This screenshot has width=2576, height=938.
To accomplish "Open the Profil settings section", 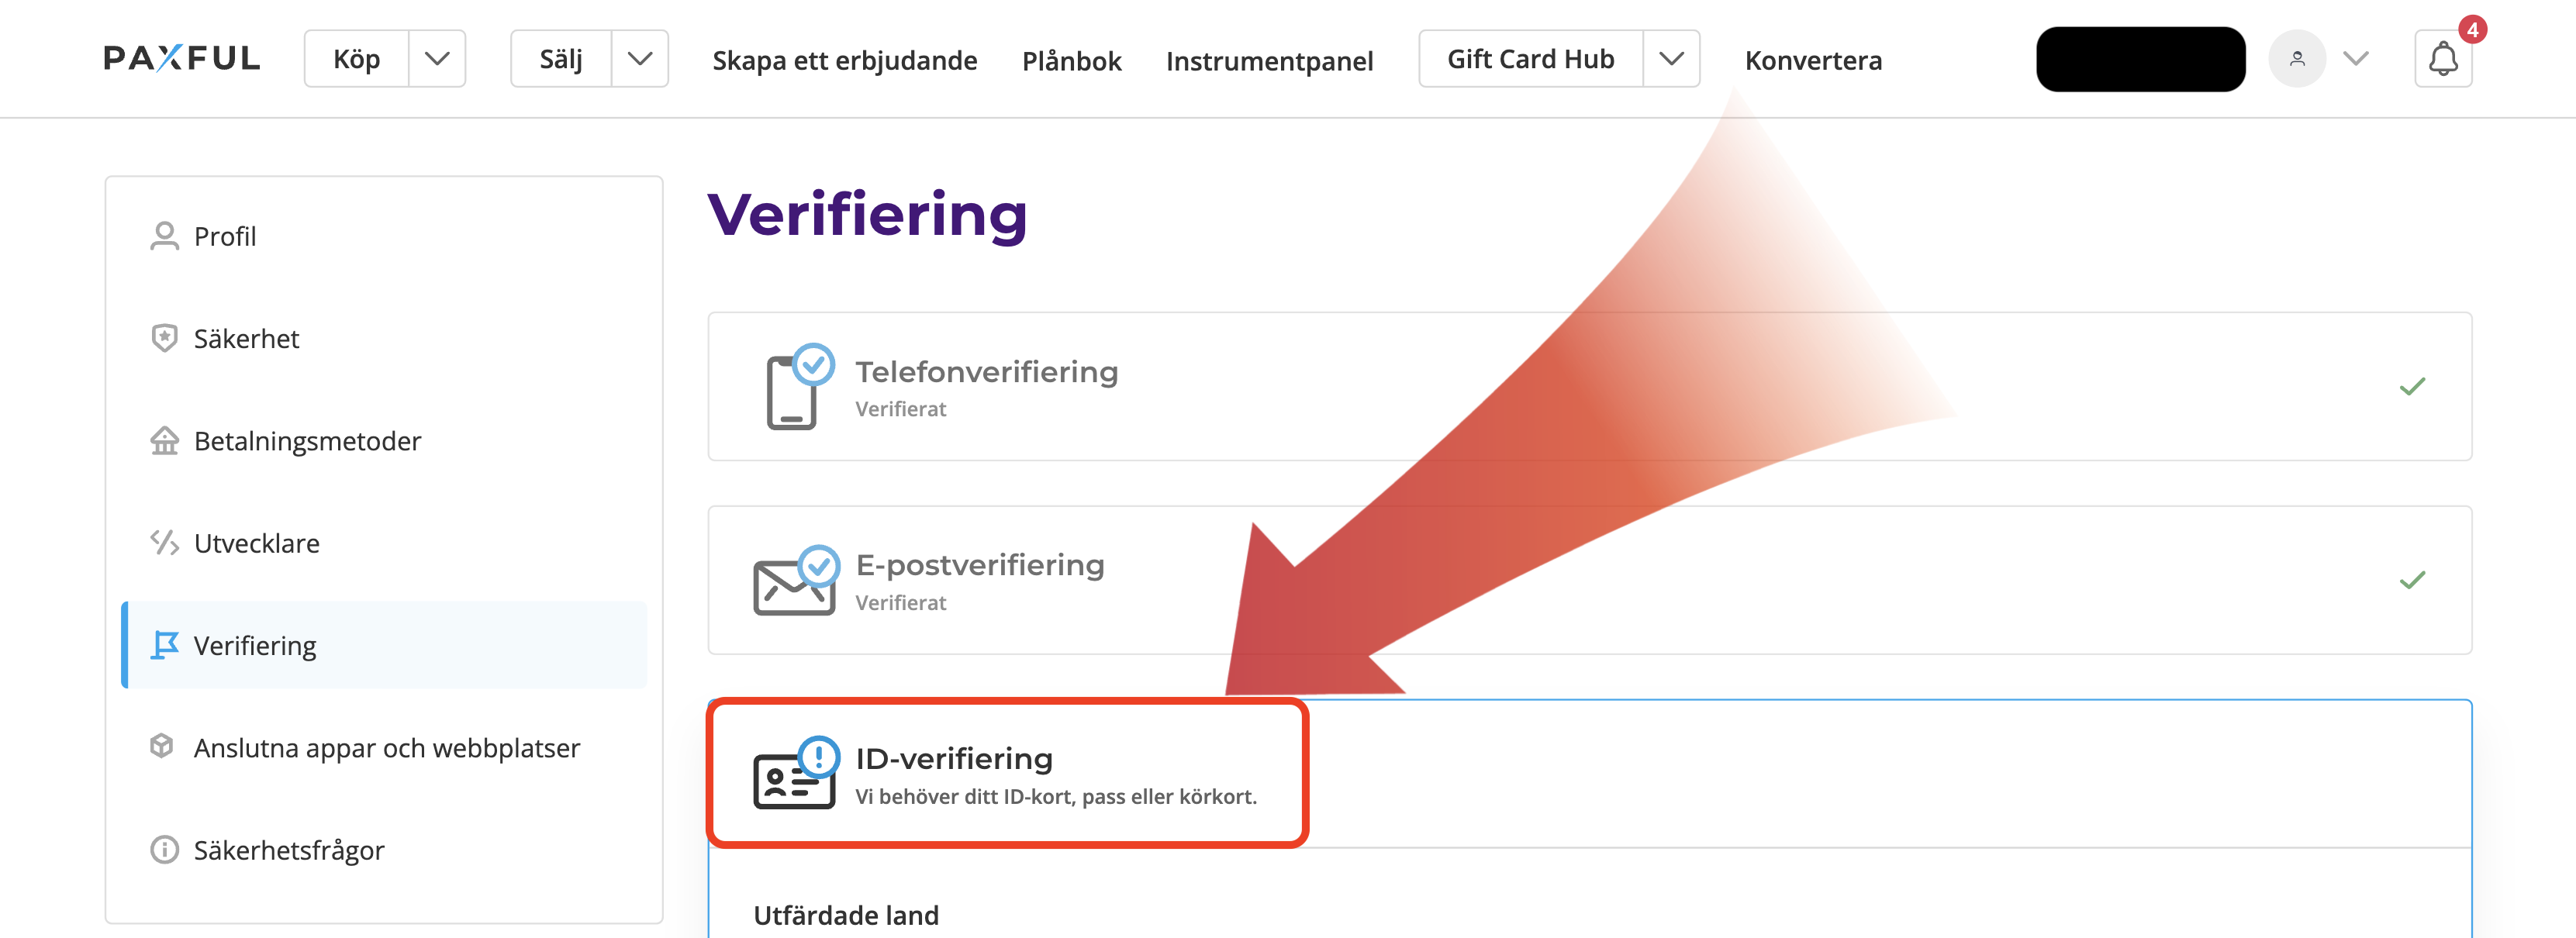I will [x=225, y=236].
